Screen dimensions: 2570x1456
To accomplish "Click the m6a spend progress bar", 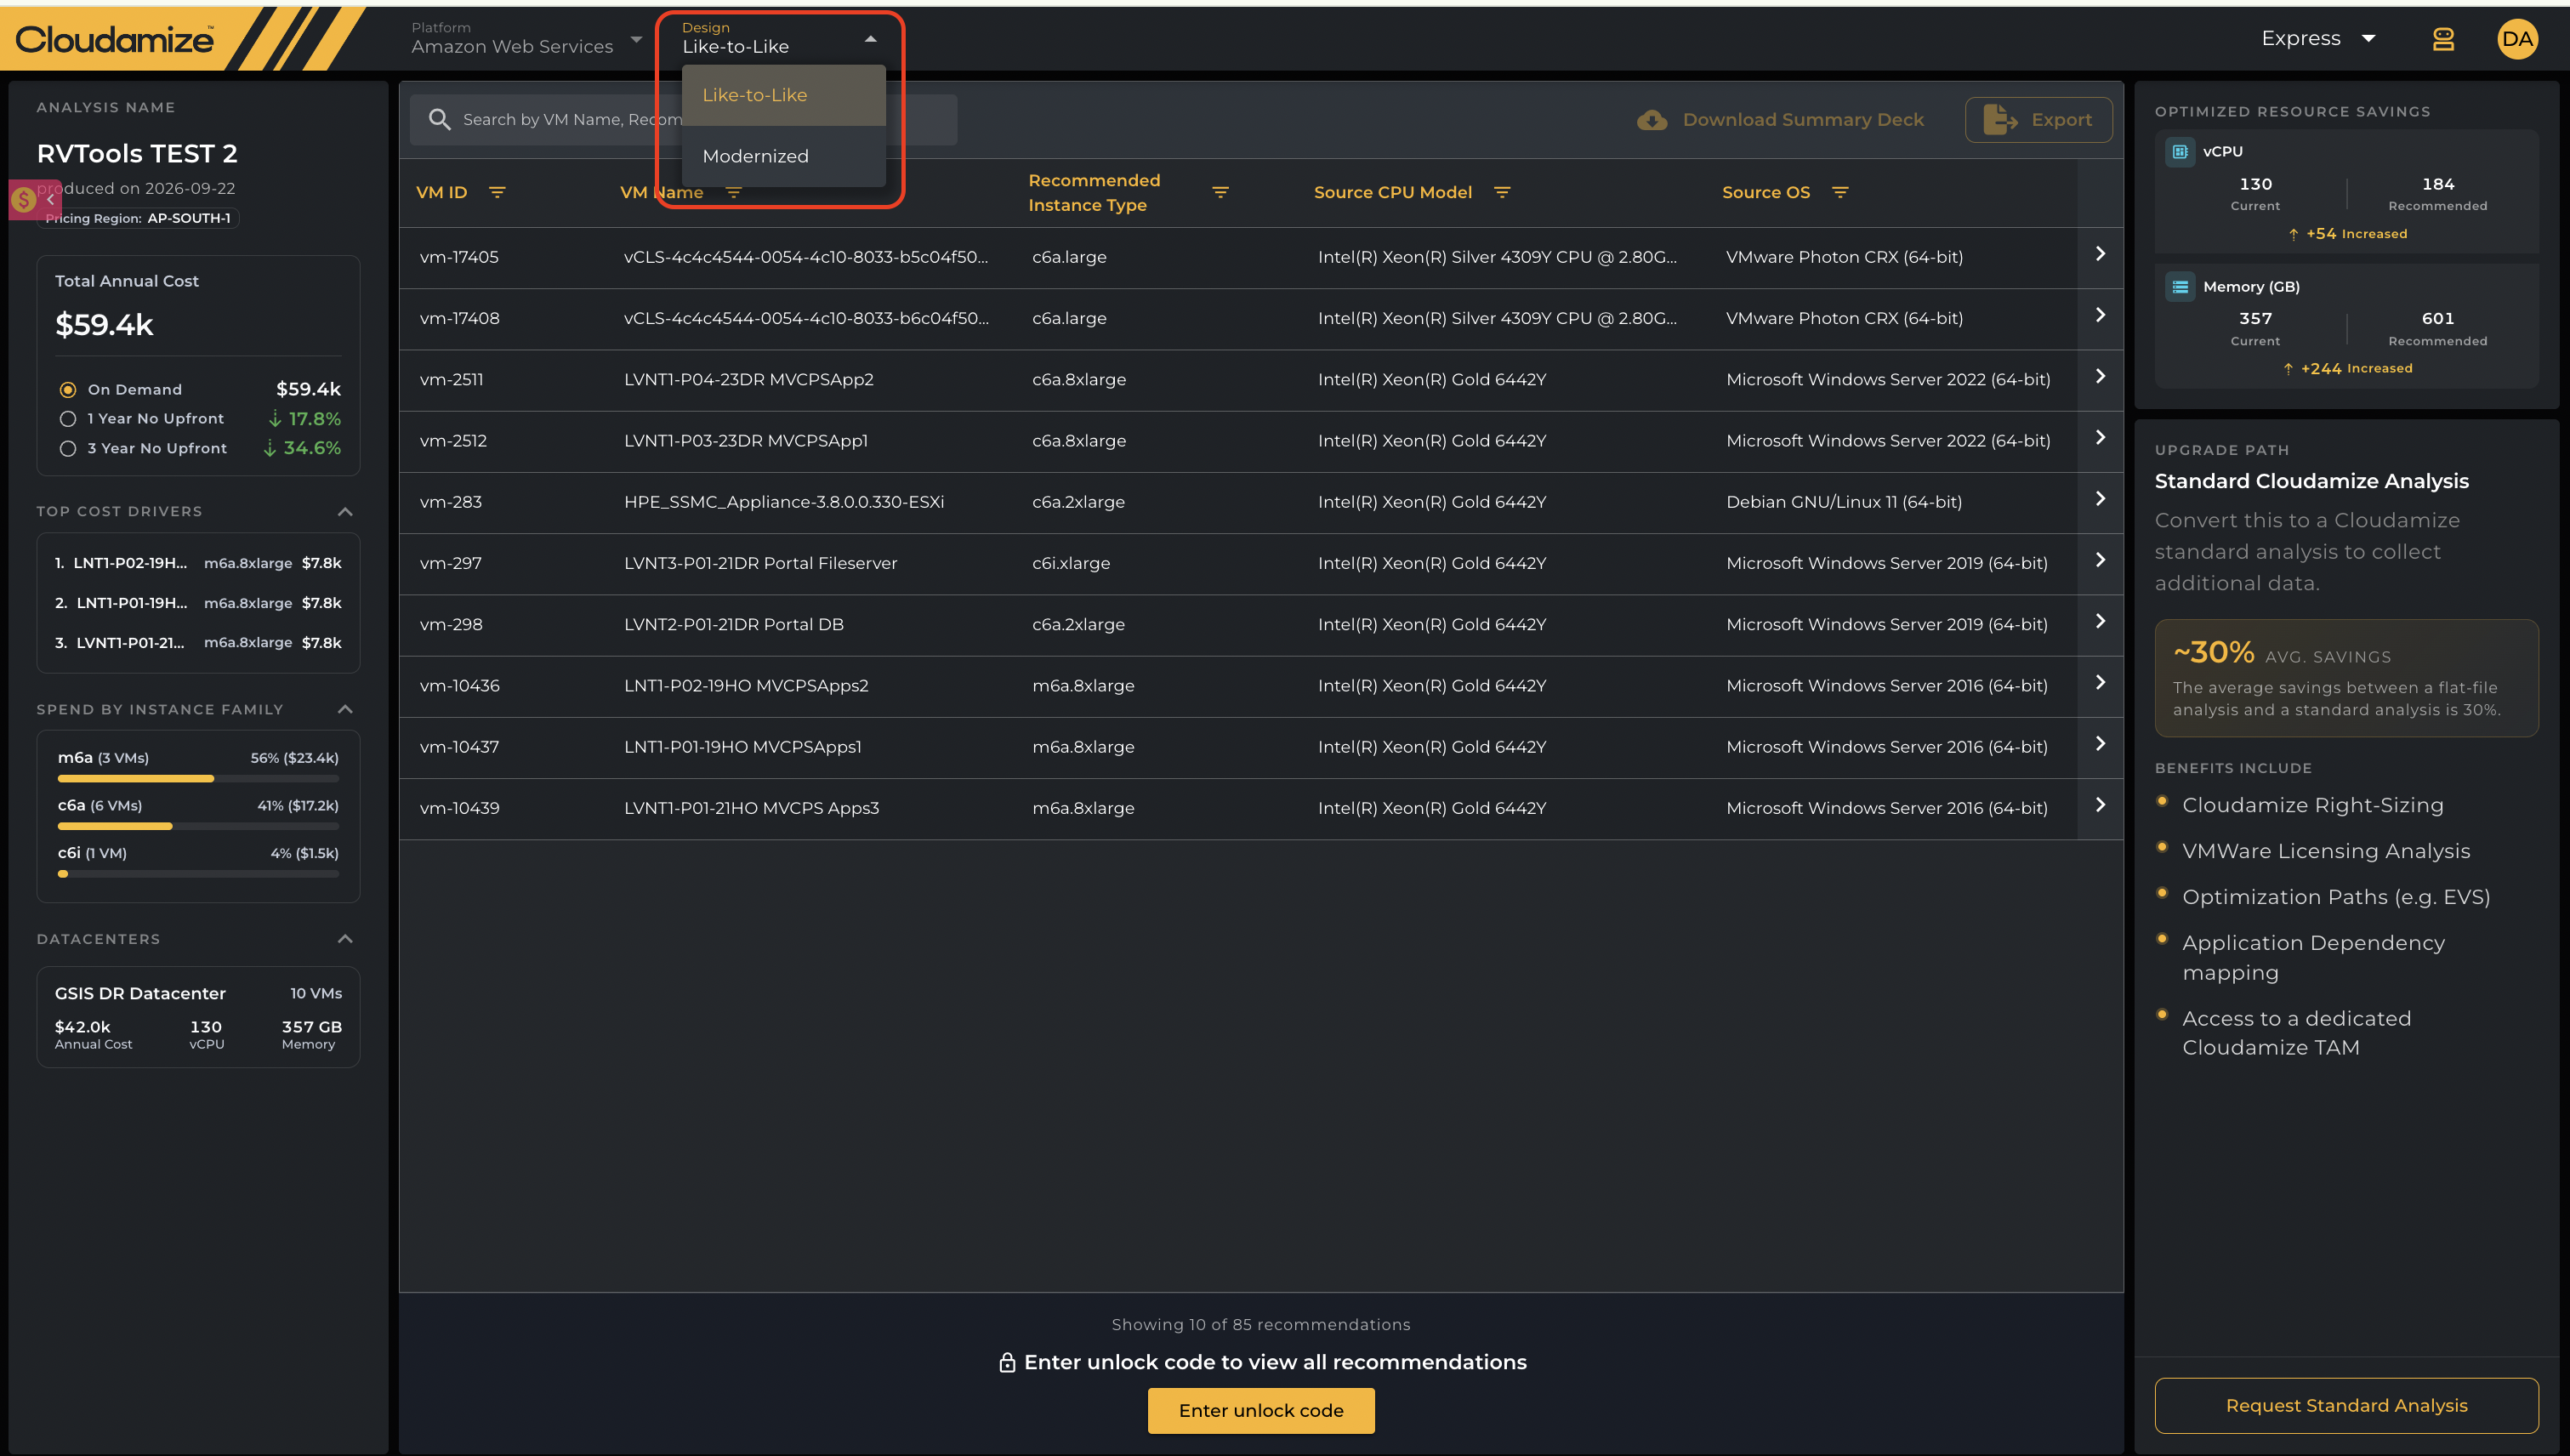I will pyautogui.click(x=198, y=778).
